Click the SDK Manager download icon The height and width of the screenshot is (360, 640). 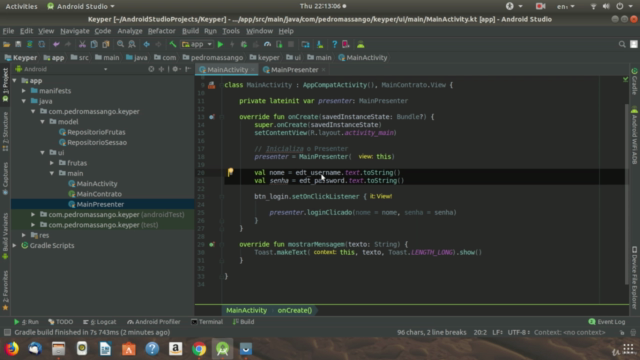(320, 44)
